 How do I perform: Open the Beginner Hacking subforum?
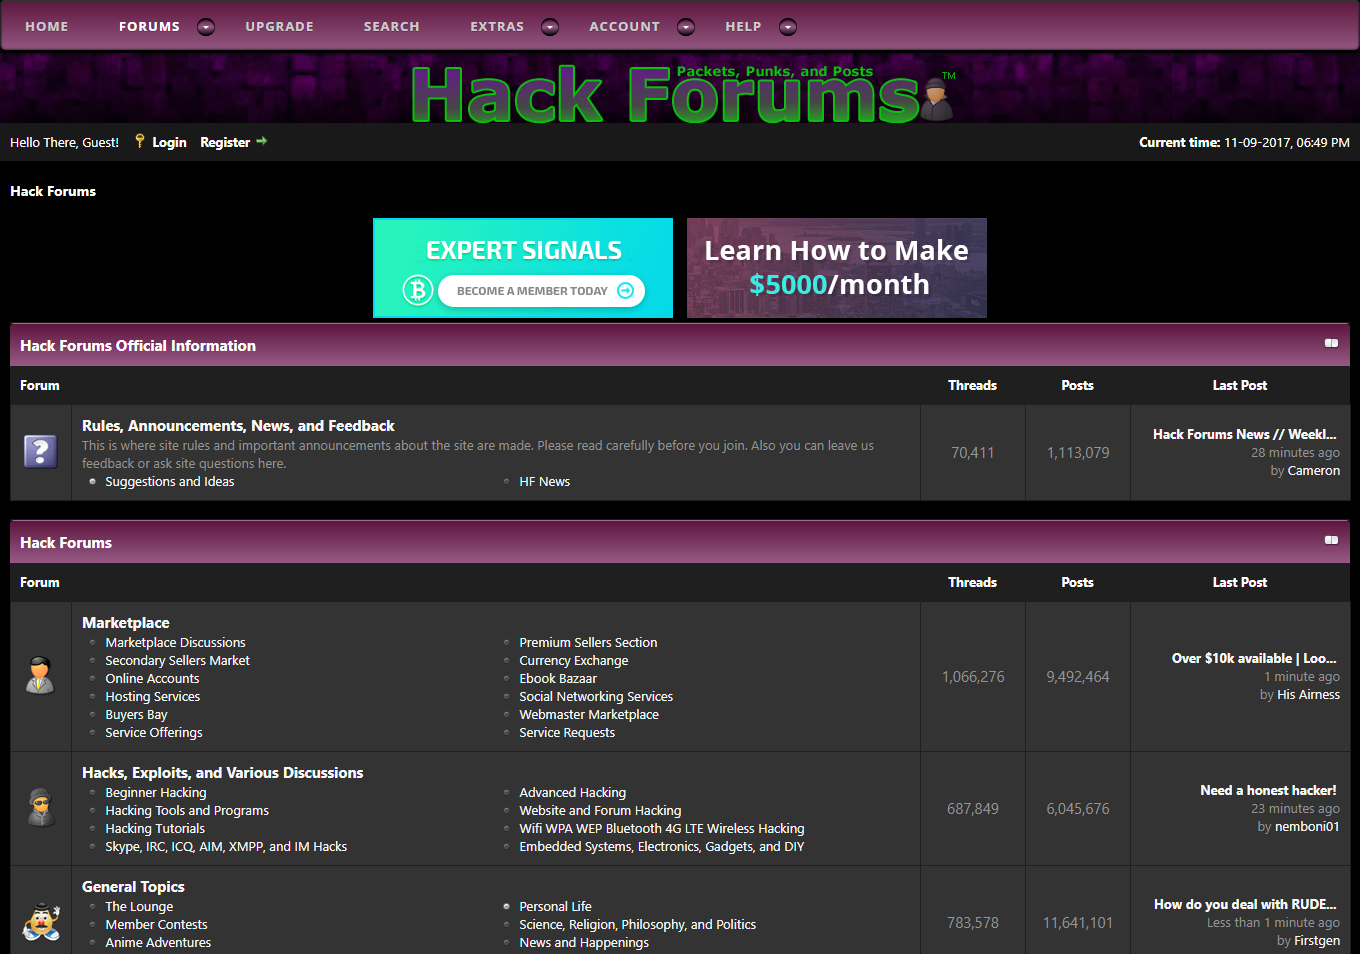(156, 793)
